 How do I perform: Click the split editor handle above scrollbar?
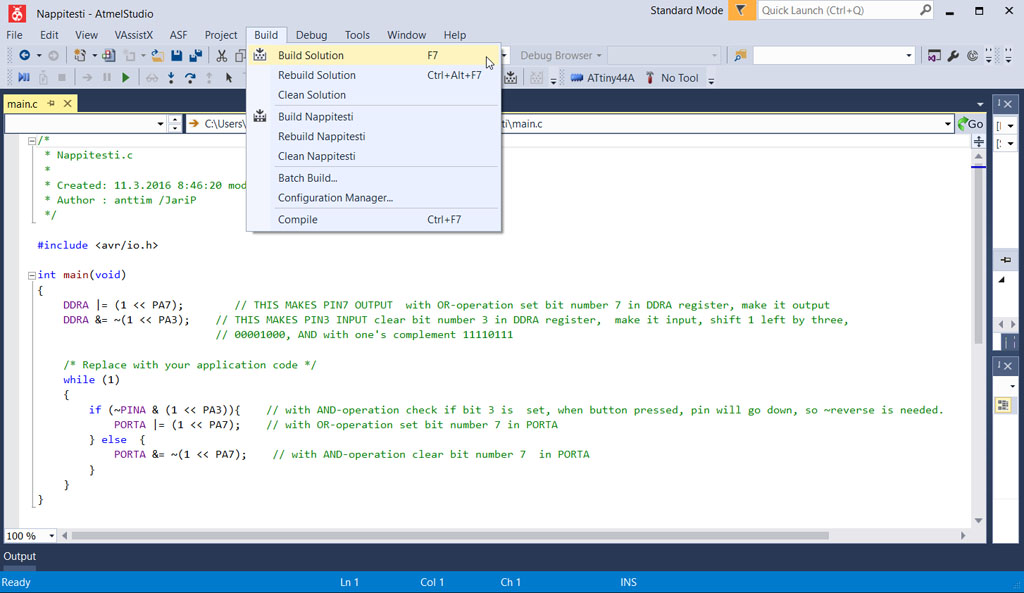pyautogui.click(x=978, y=142)
